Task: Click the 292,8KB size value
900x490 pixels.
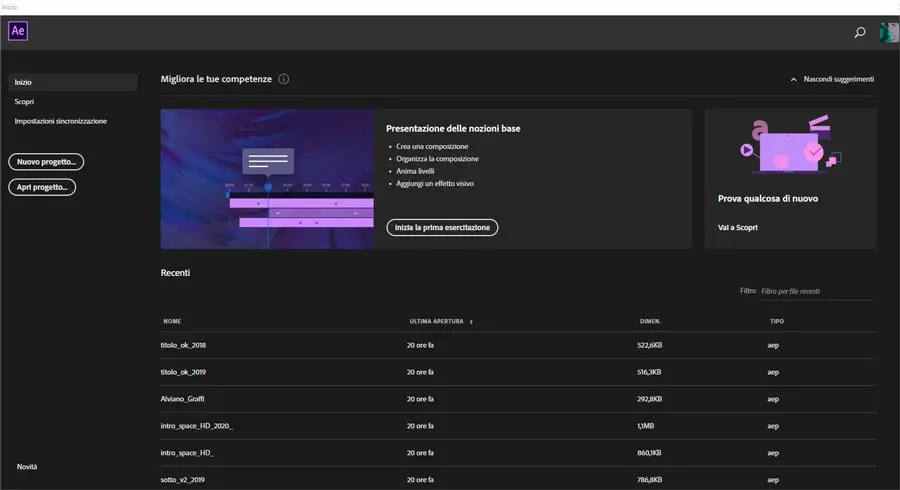Action: 649,399
